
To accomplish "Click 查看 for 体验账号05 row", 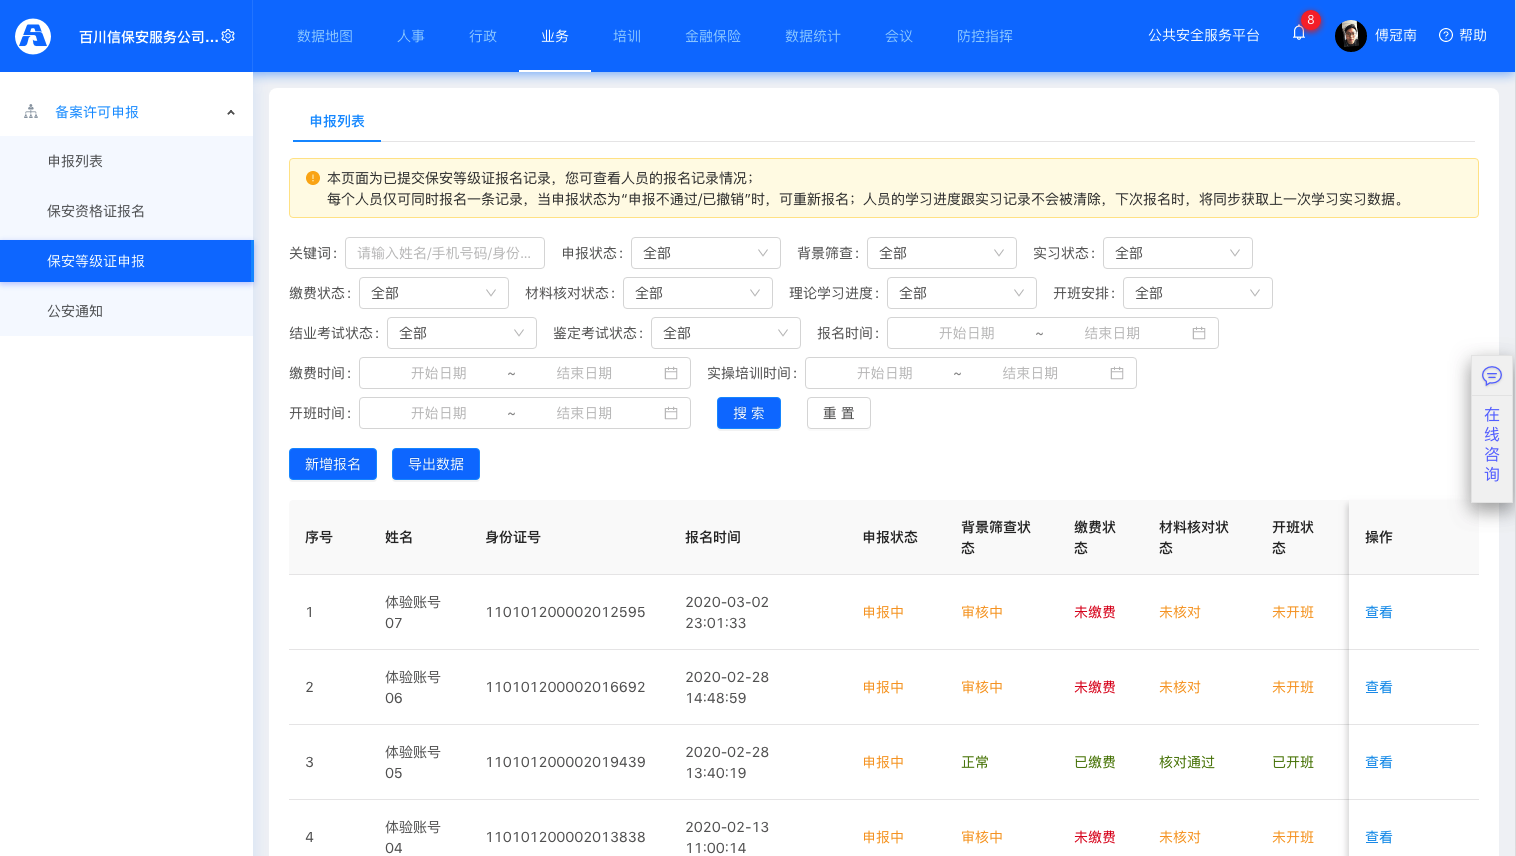I will pyautogui.click(x=1379, y=762).
